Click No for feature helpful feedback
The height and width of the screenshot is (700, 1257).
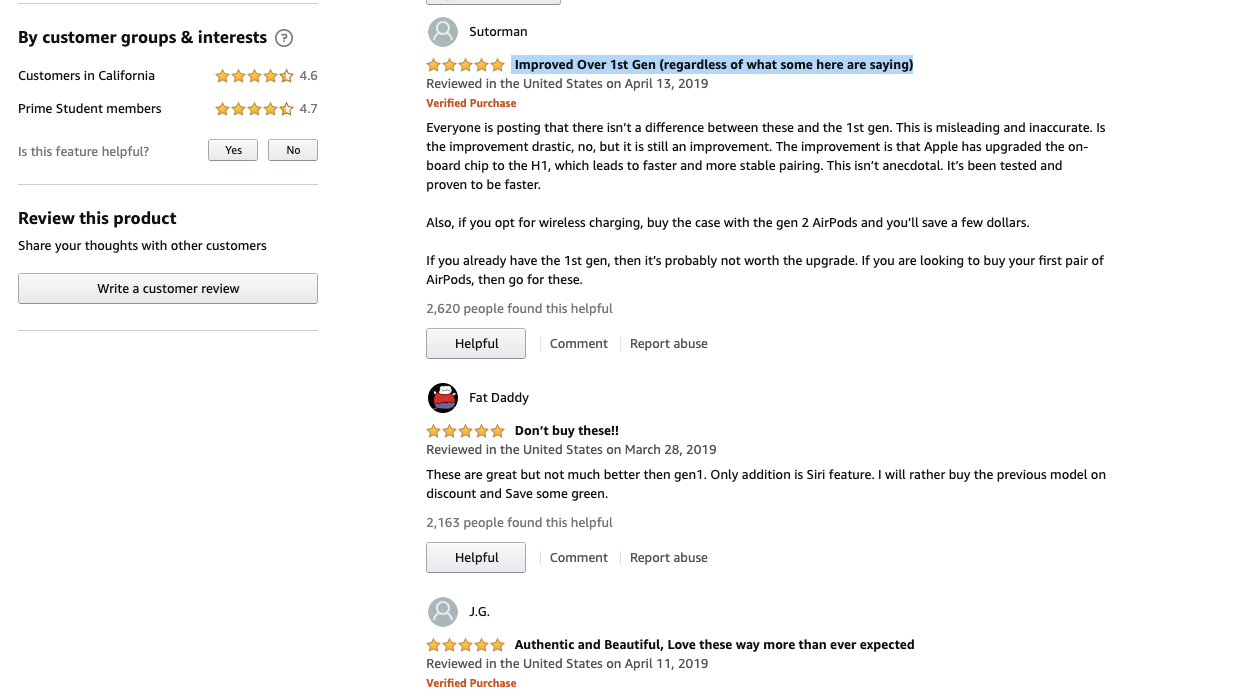(x=292, y=149)
